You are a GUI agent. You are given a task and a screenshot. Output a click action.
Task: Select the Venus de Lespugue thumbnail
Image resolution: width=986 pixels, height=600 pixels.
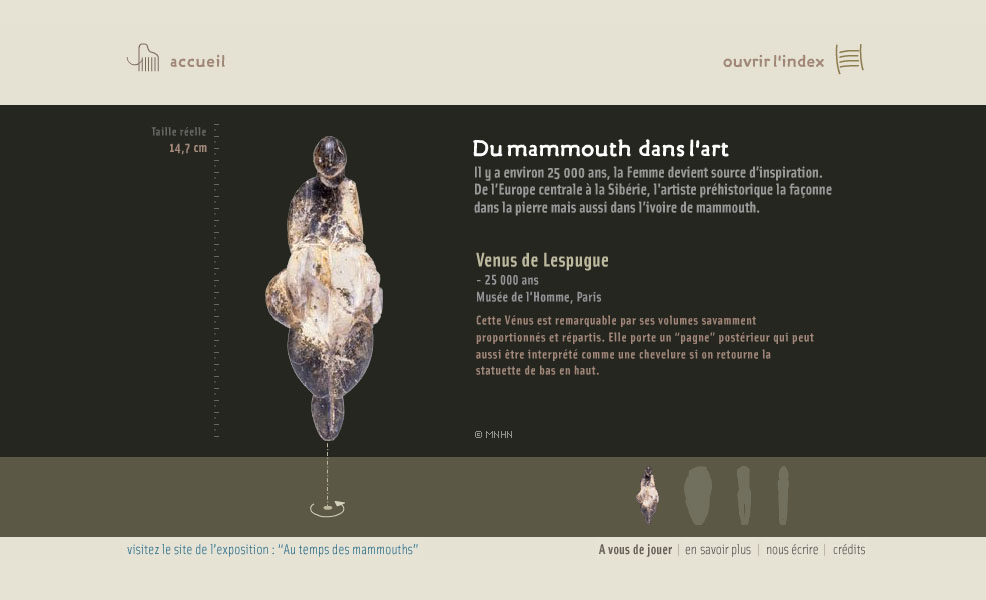click(648, 496)
